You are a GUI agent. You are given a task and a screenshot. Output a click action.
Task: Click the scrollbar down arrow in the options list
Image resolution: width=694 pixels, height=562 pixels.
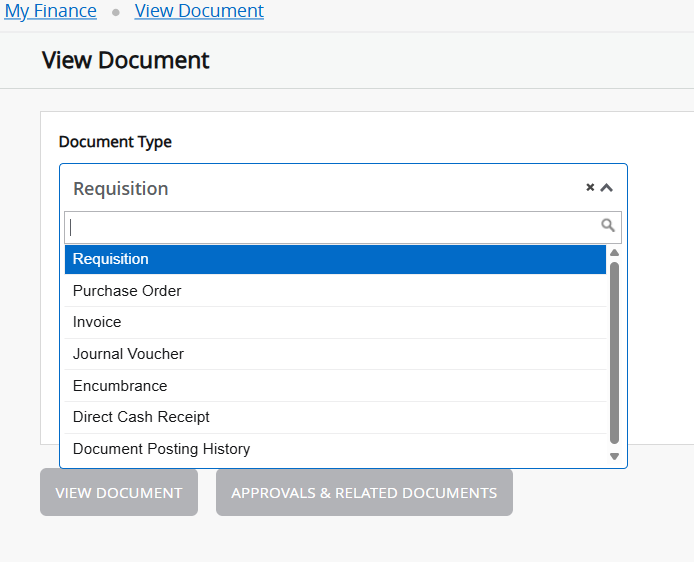[614, 457]
